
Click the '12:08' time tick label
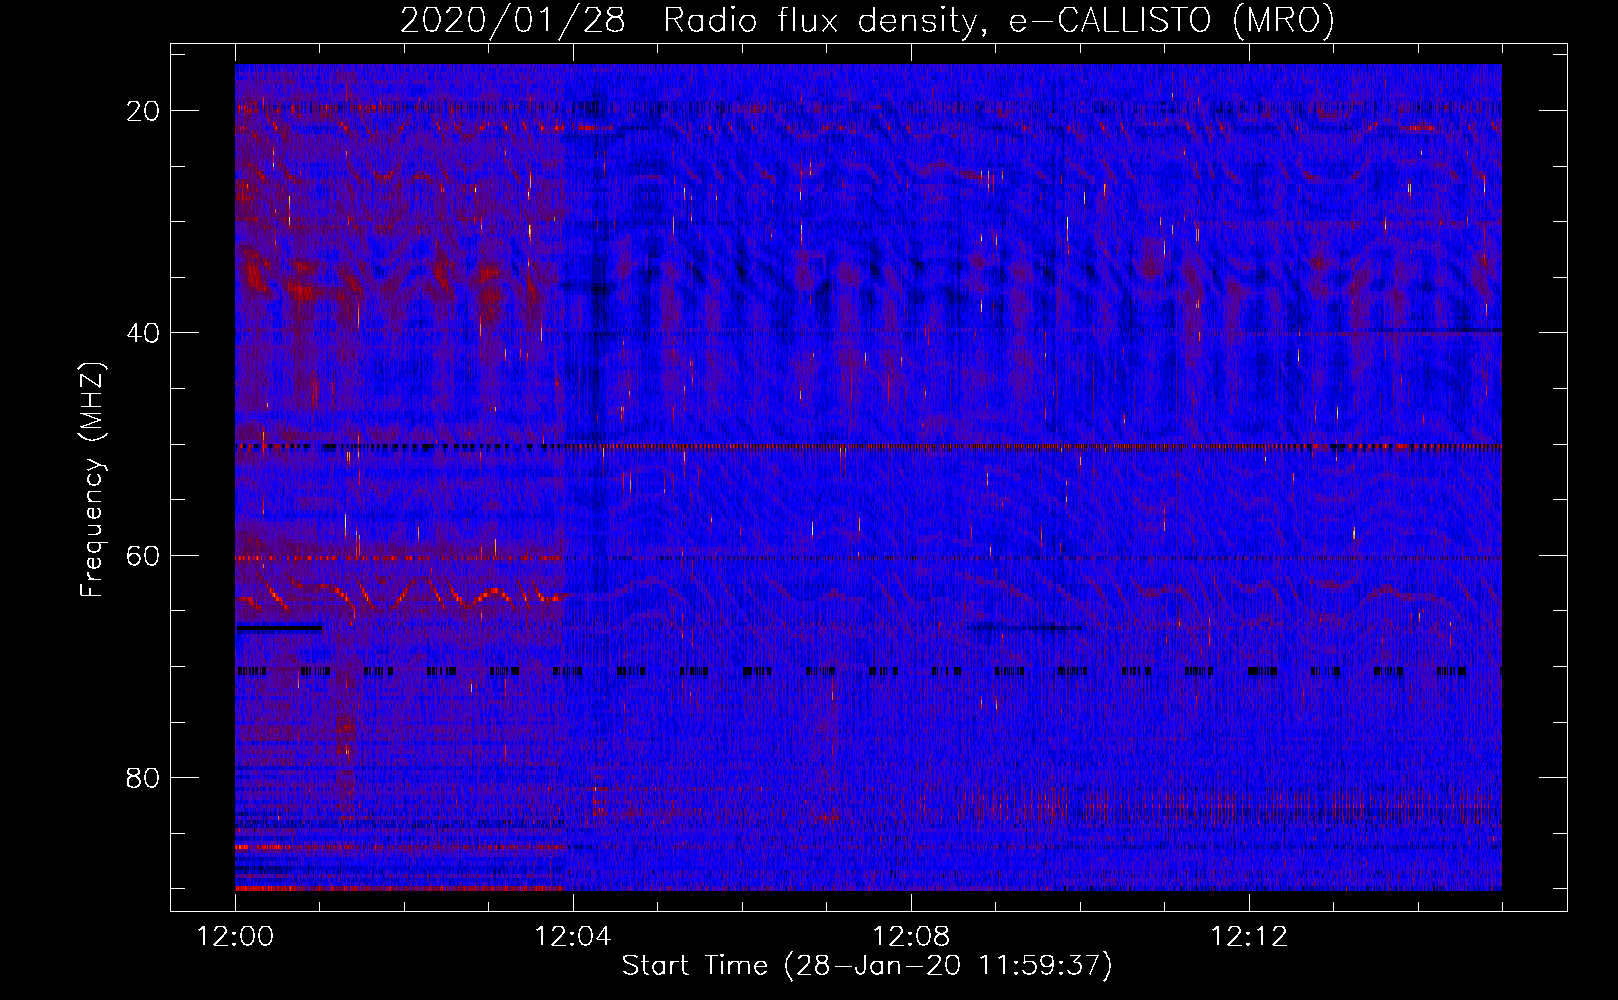click(911, 937)
